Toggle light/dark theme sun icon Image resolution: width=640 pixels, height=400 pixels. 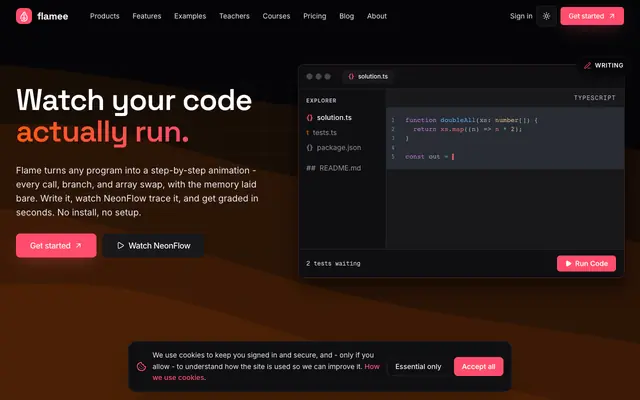546,16
